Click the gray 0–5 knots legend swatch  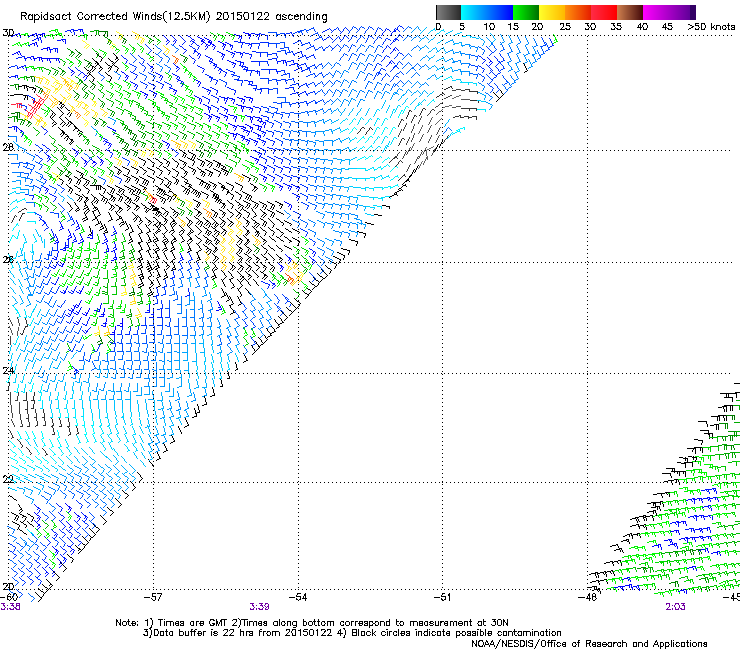tap(448, 12)
